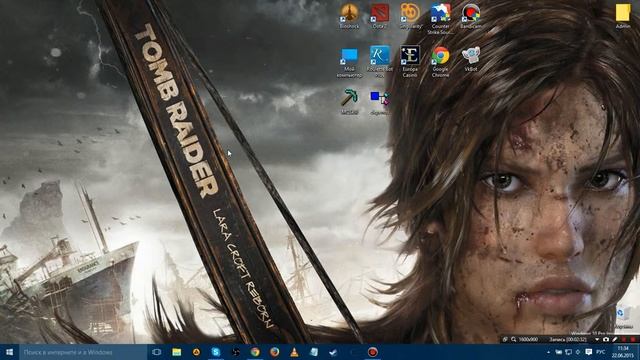Click the 1600x900 resolution label
Viewport: 640px width, 360px height.
(x=528, y=339)
